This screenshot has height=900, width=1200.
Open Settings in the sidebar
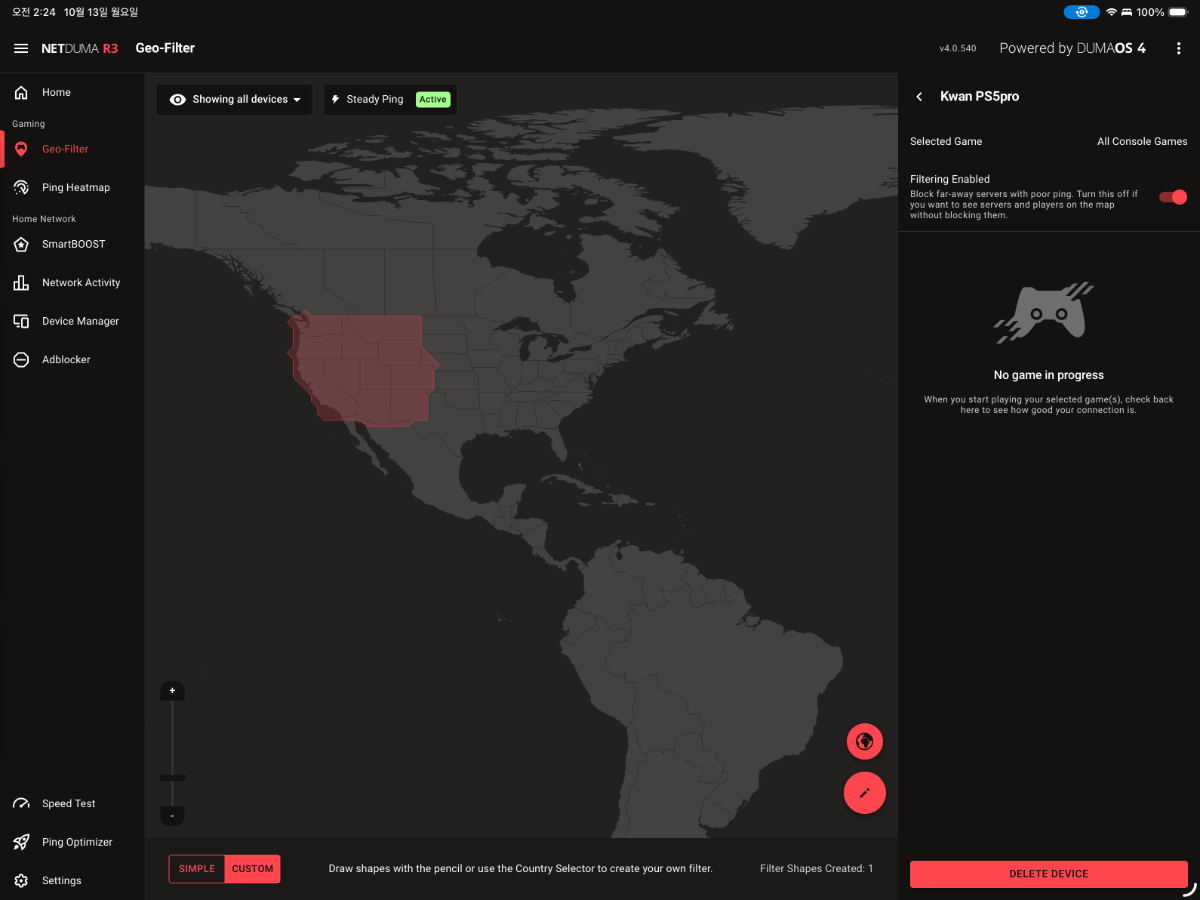tap(61, 881)
